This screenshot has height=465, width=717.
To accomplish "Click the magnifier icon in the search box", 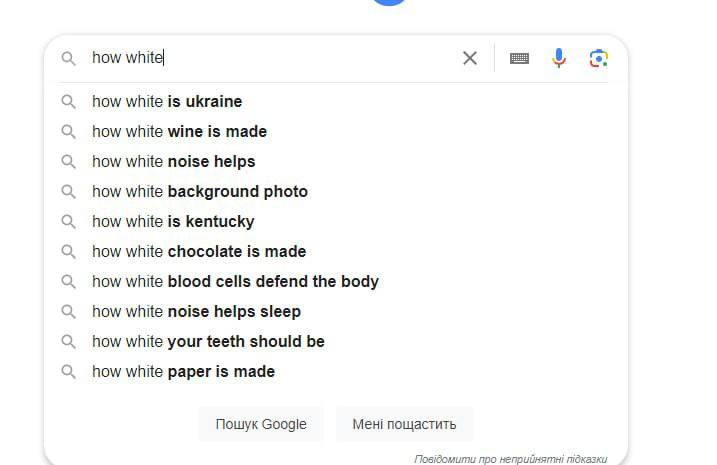I will click(69, 58).
